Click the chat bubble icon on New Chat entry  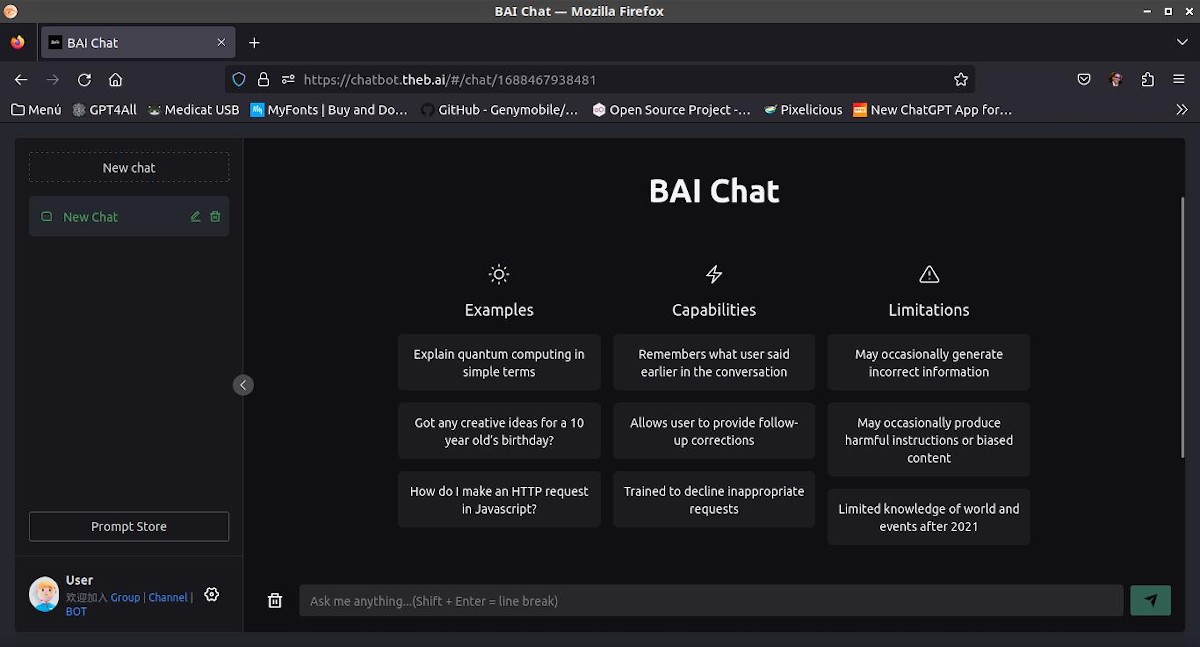(46, 216)
